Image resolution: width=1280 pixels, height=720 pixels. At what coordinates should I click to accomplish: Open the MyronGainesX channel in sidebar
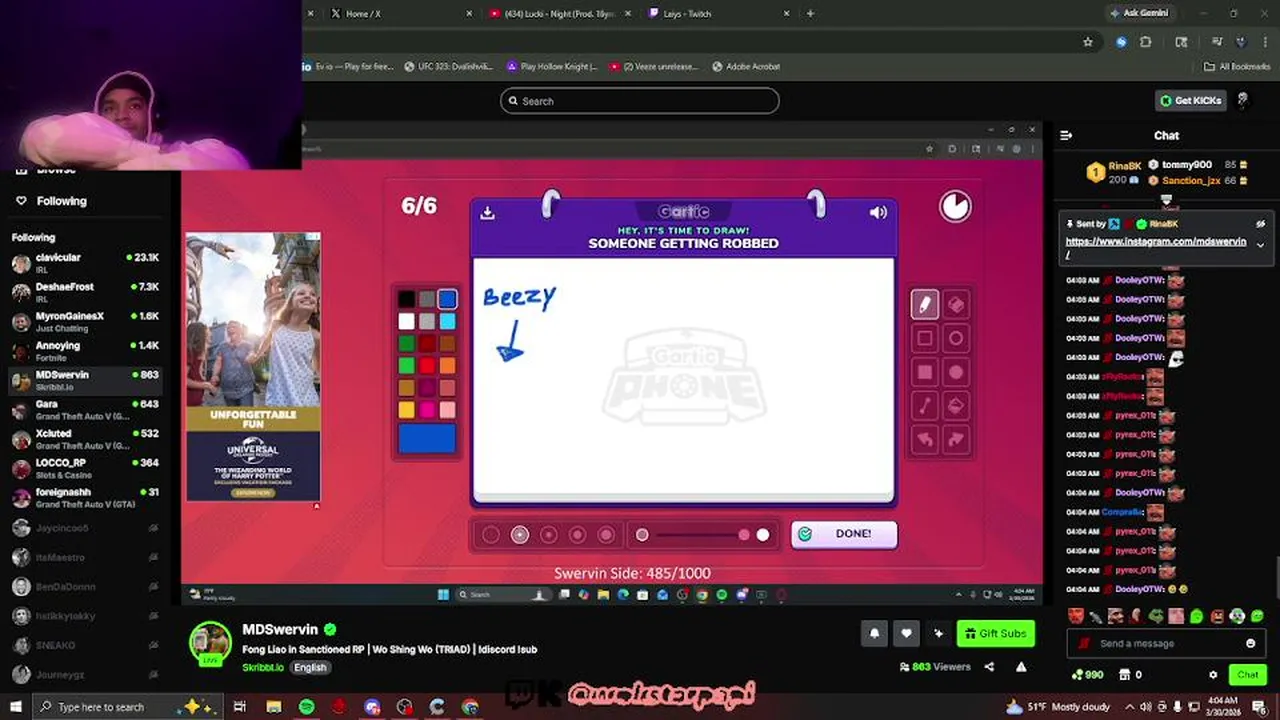[x=85, y=321]
